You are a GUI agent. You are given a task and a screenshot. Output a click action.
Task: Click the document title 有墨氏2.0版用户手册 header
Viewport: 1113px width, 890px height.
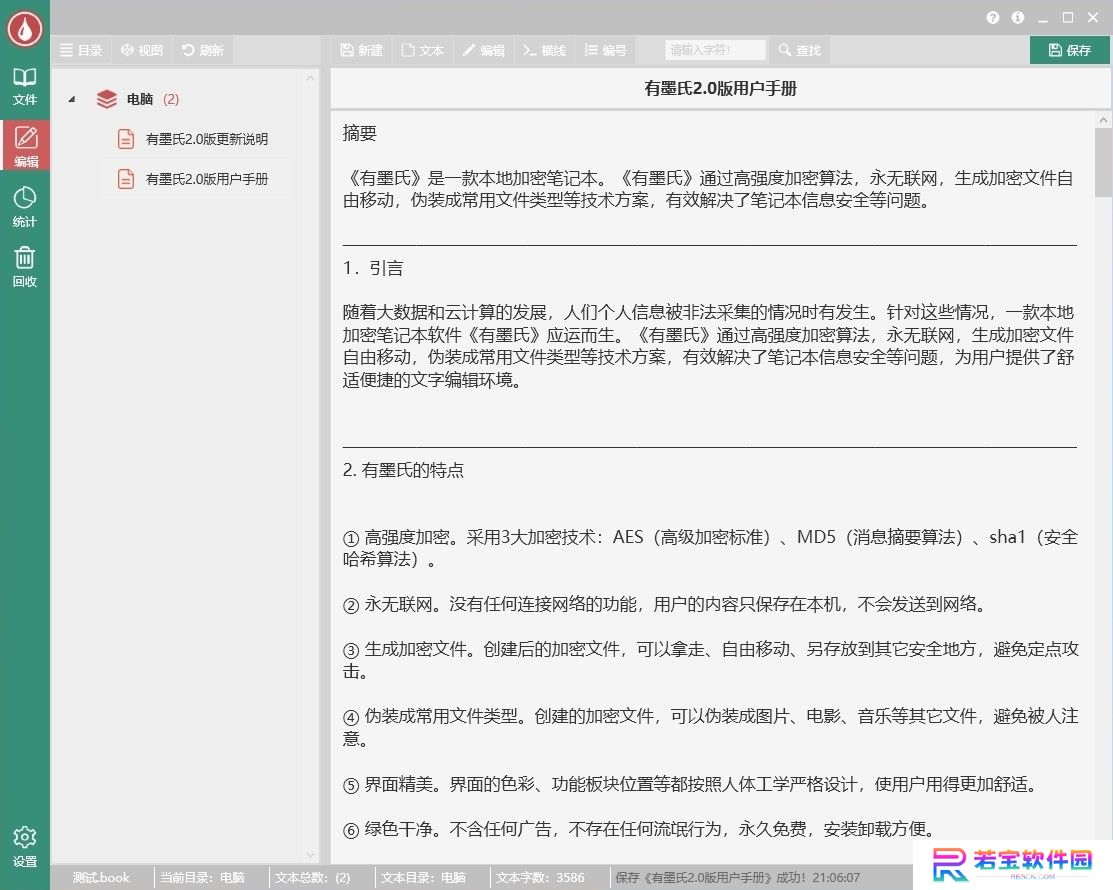tap(720, 89)
